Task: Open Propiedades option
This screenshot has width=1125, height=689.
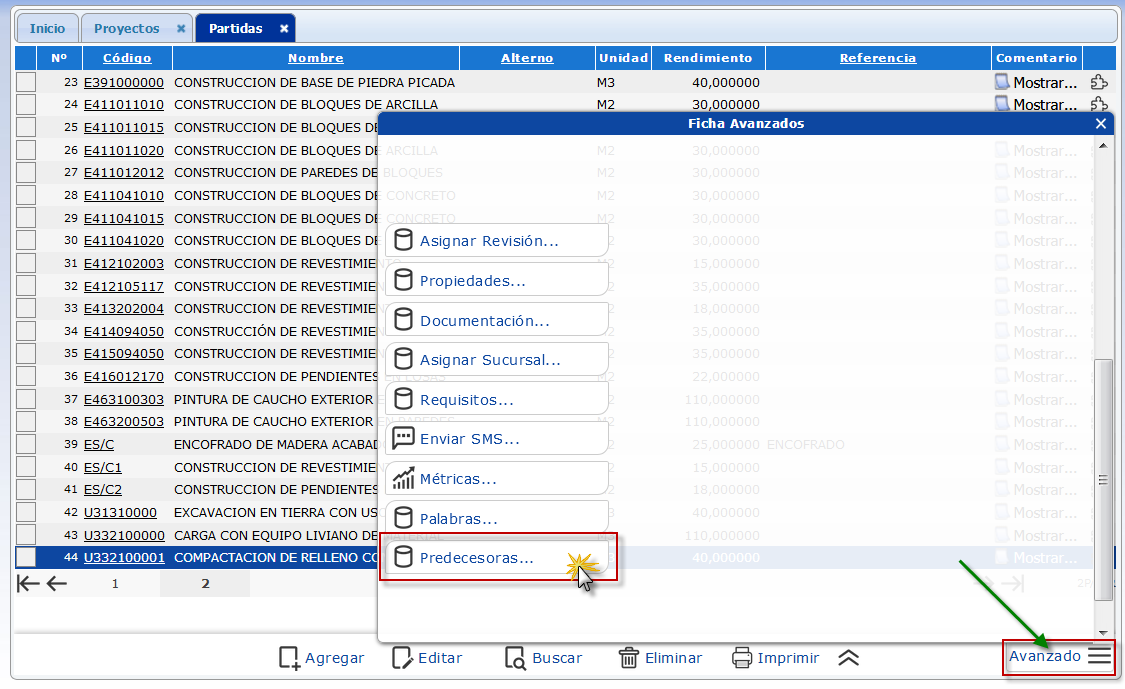Action: [496, 281]
